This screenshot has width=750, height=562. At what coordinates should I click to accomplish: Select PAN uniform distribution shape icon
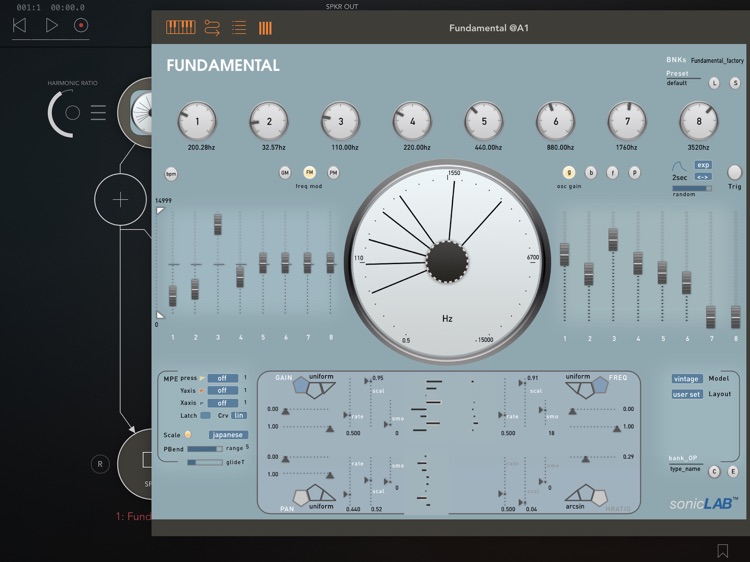[314, 495]
